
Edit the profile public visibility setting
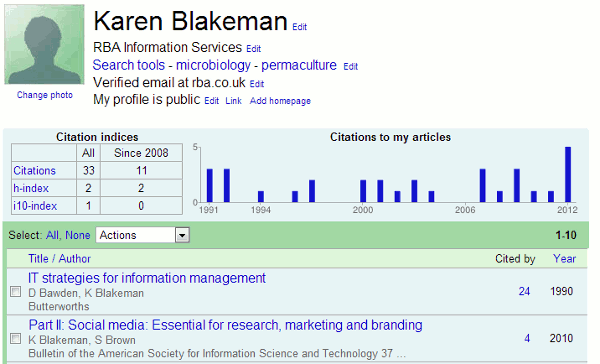pyautogui.click(x=212, y=101)
